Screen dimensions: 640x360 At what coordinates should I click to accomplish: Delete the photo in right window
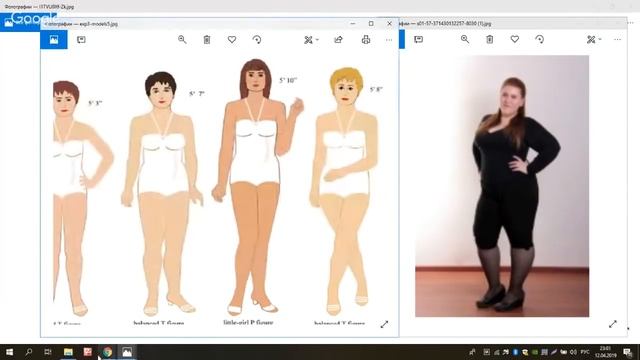[x=489, y=39]
